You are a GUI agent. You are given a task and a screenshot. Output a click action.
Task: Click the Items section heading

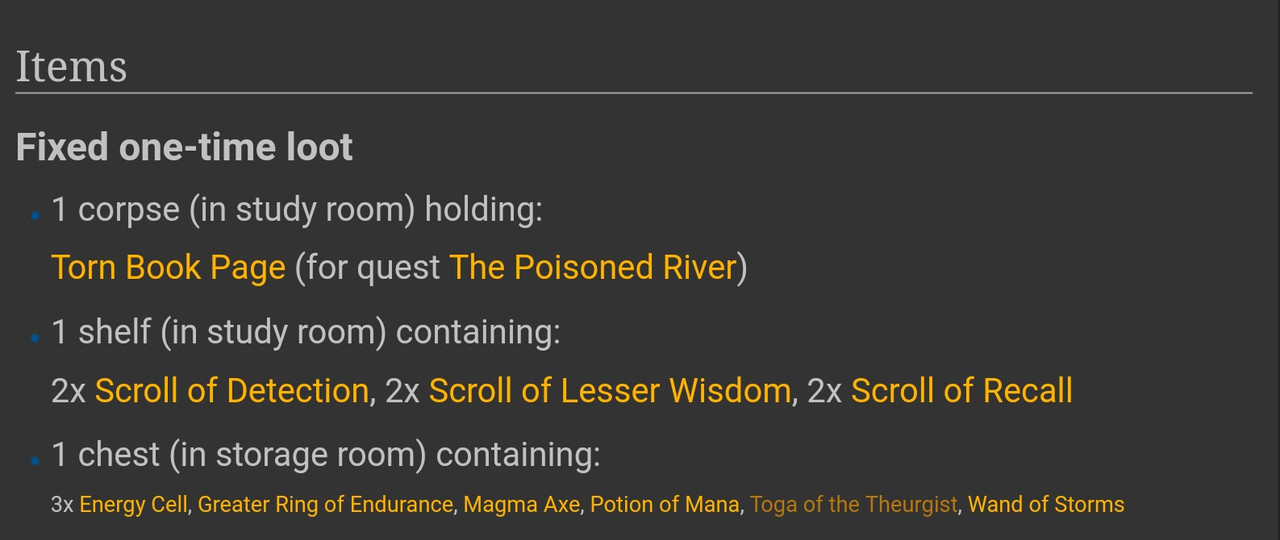coord(72,67)
